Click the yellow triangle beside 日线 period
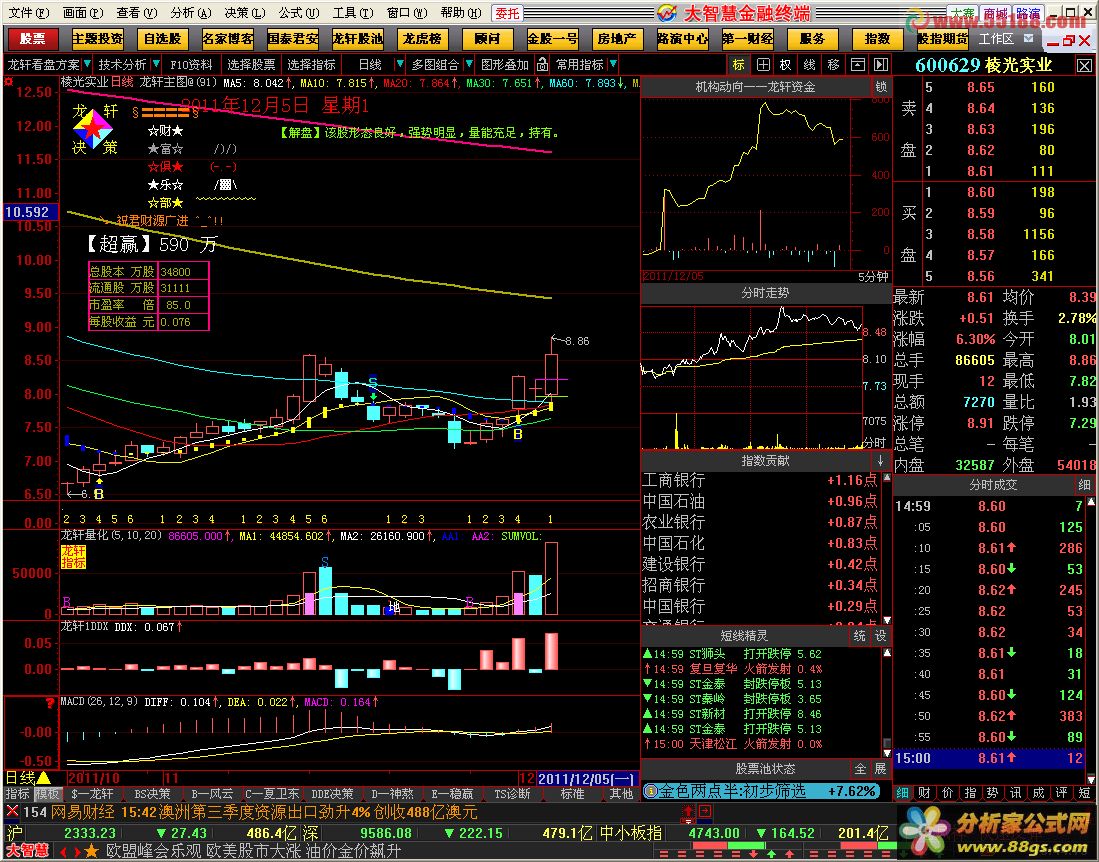The height and width of the screenshot is (862, 1099). 43,777
